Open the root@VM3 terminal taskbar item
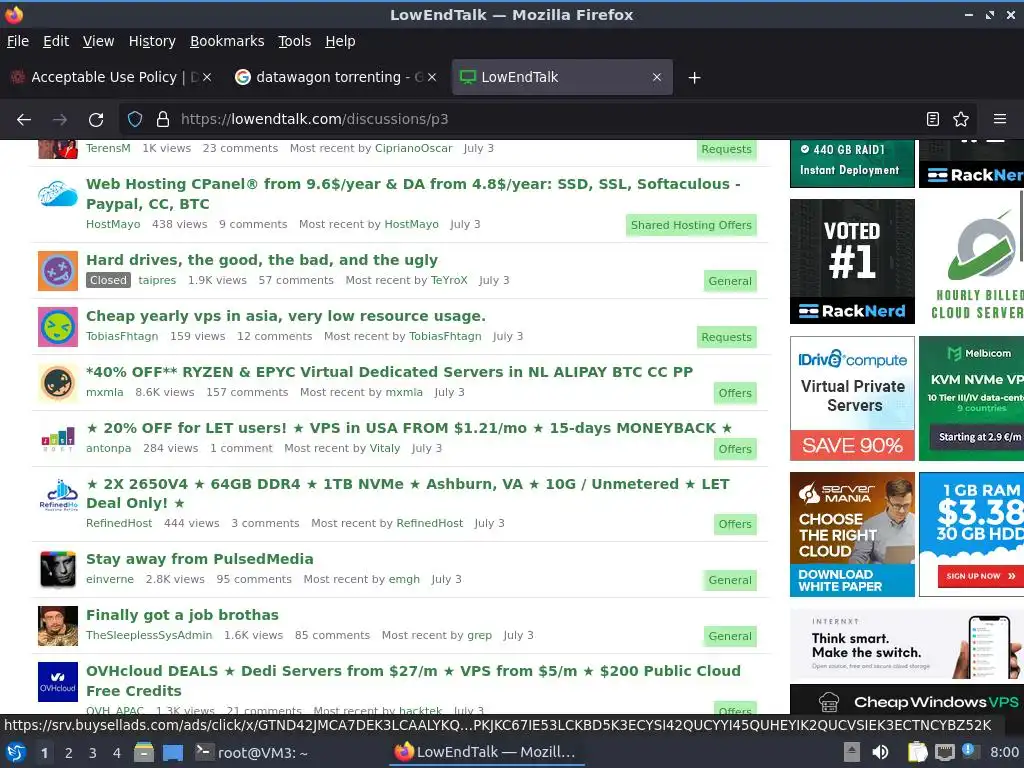Image resolution: width=1024 pixels, height=768 pixels. (x=252, y=753)
